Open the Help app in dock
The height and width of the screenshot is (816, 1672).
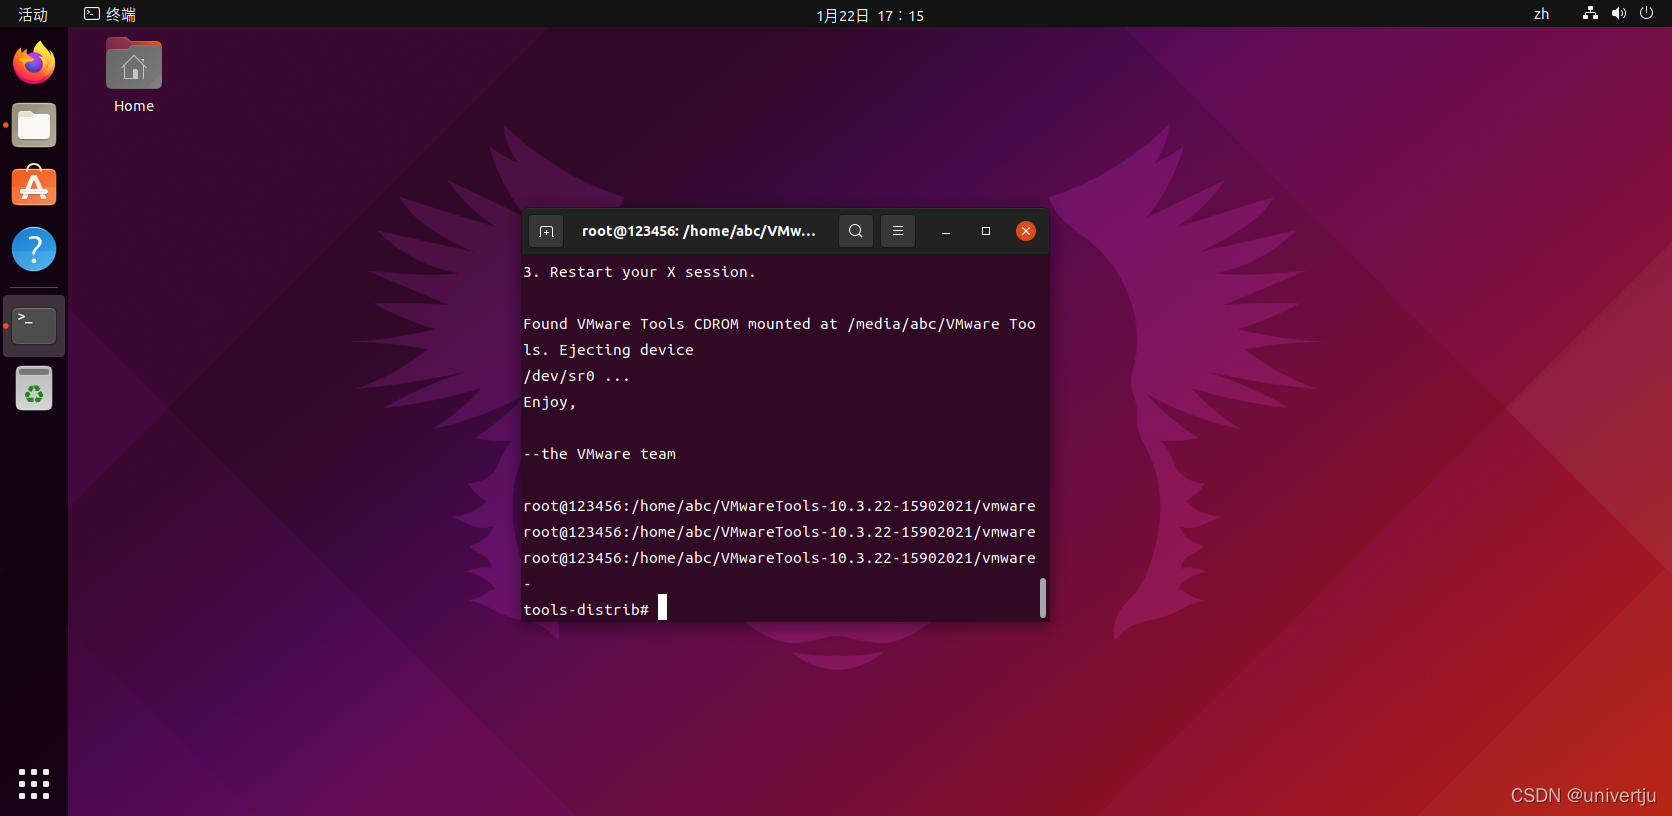point(34,249)
